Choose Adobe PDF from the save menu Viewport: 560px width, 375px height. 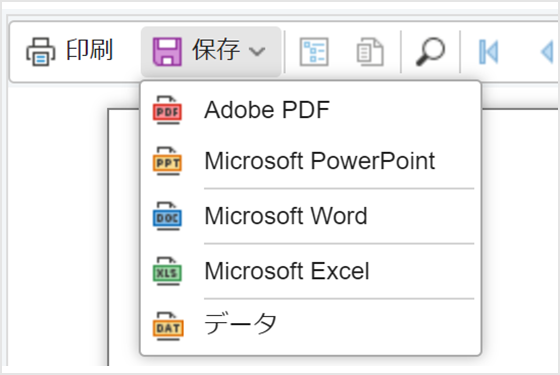311,110
